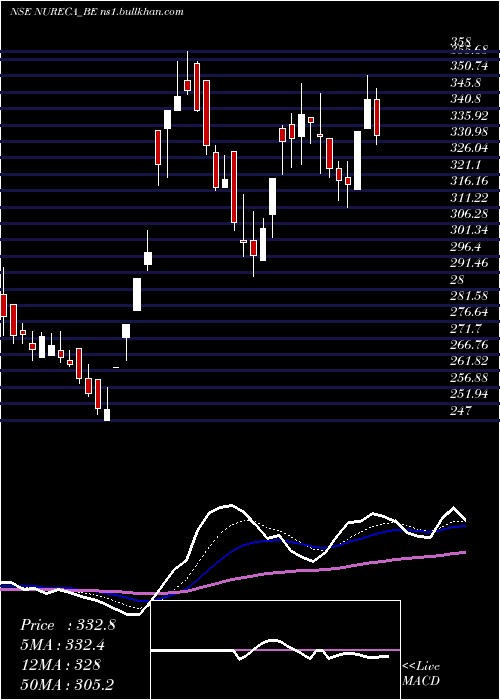500x700 pixels.
Task: Click the 12MA : 328 readout
Action: 60,665
